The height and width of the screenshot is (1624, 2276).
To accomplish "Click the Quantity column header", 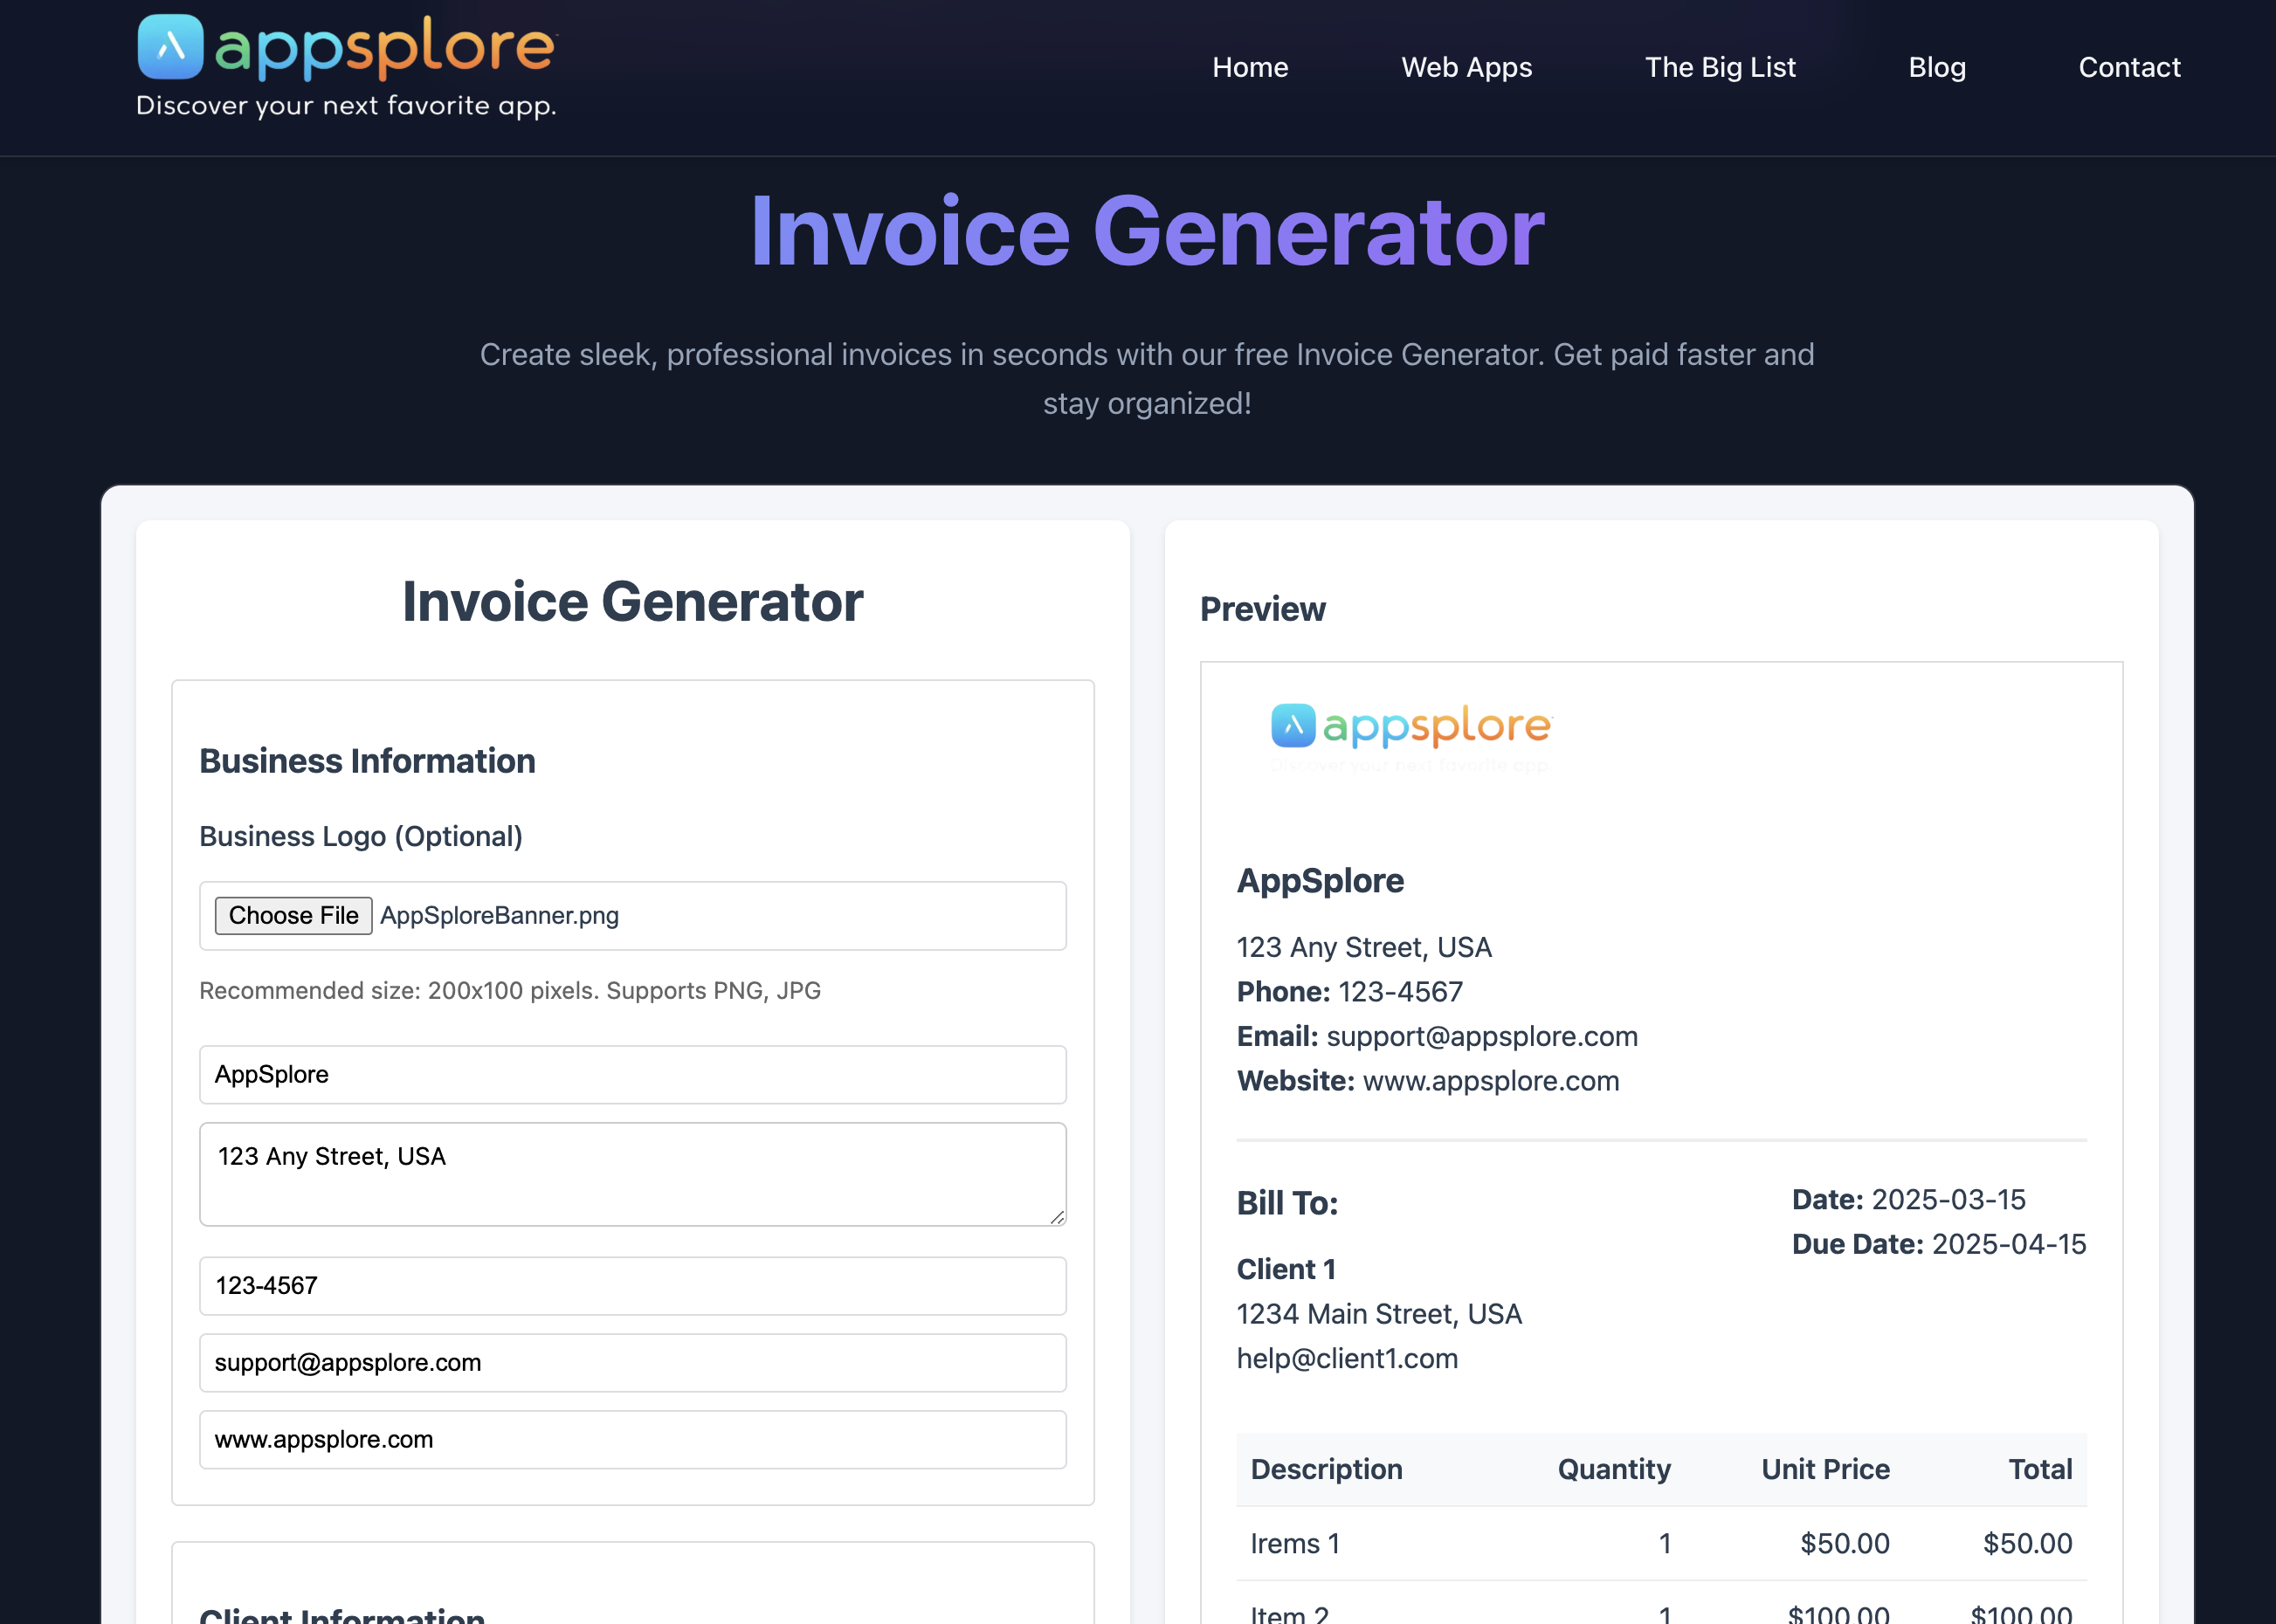I will coord(1614,1469).
